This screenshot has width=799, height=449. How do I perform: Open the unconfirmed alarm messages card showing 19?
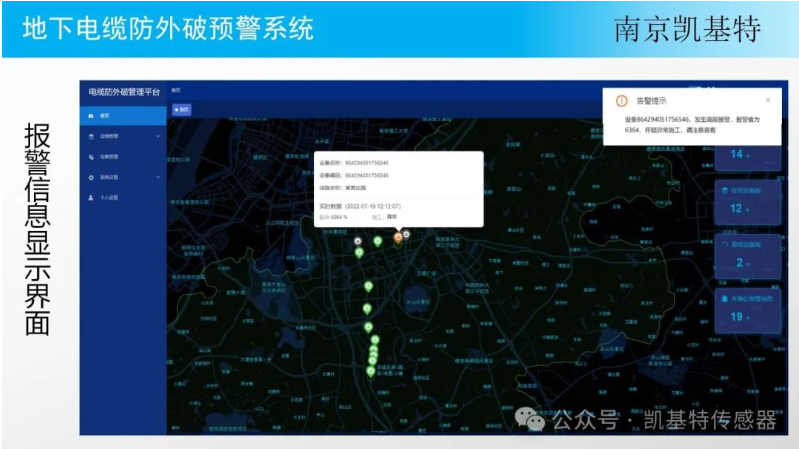tap(748, 310)
